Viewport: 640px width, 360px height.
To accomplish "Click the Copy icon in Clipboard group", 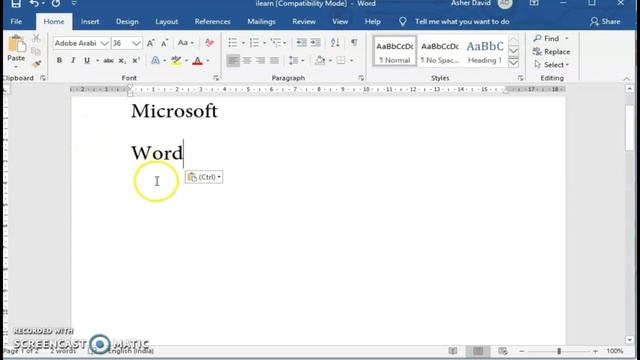I will click(x=36, y=51).
